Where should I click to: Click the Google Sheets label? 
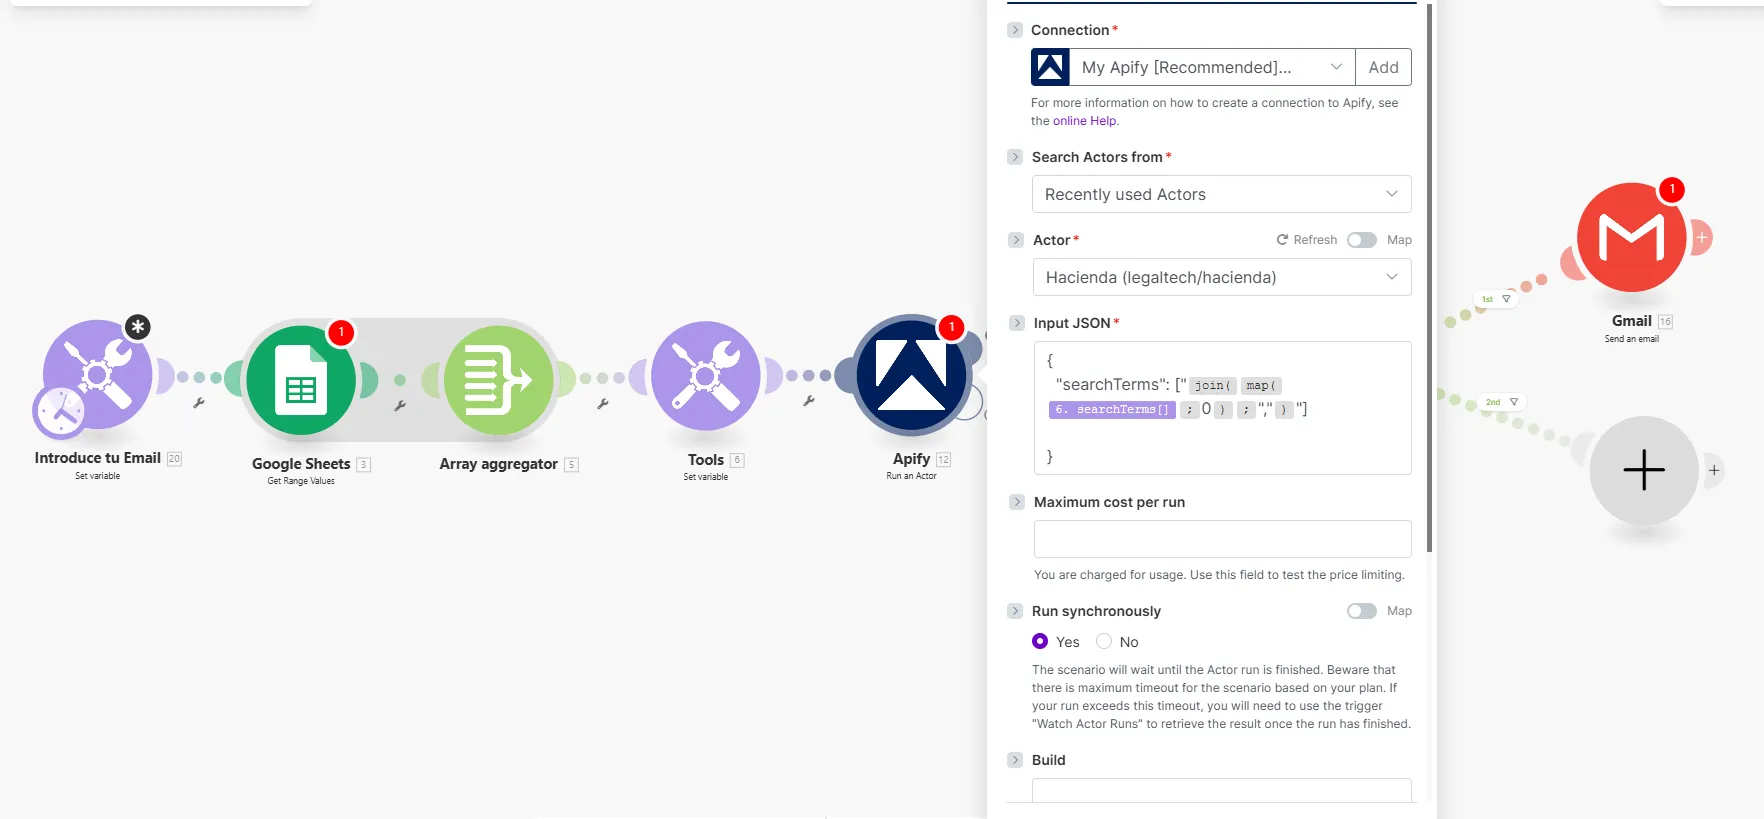coord(301,464)
